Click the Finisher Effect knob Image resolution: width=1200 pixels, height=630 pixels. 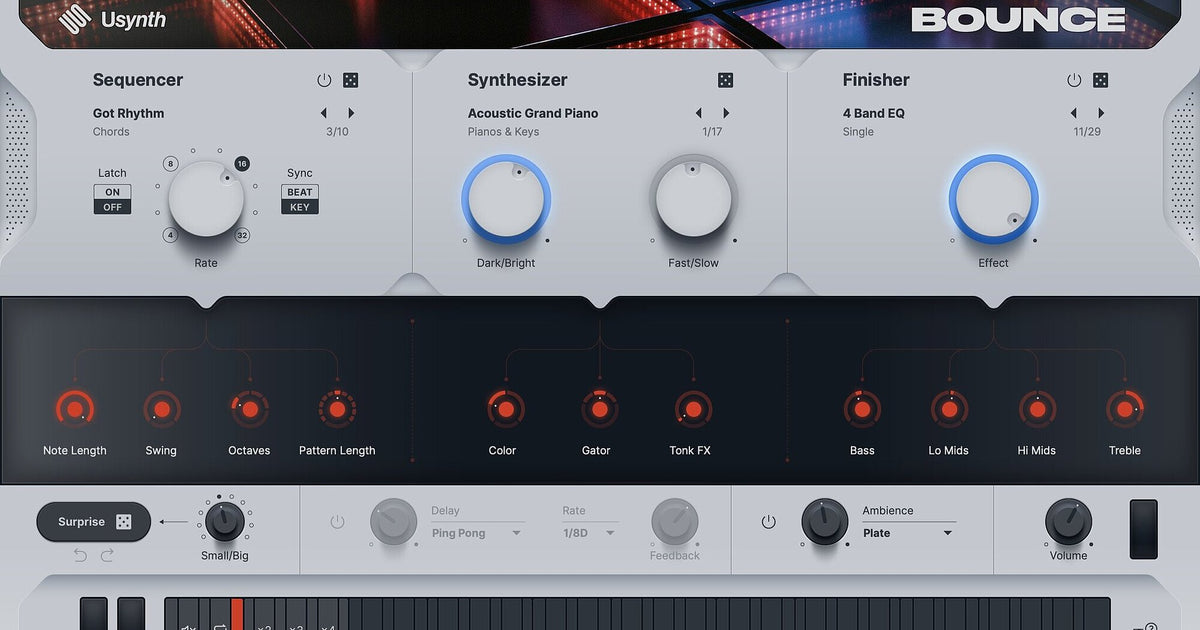coord(994,199)
